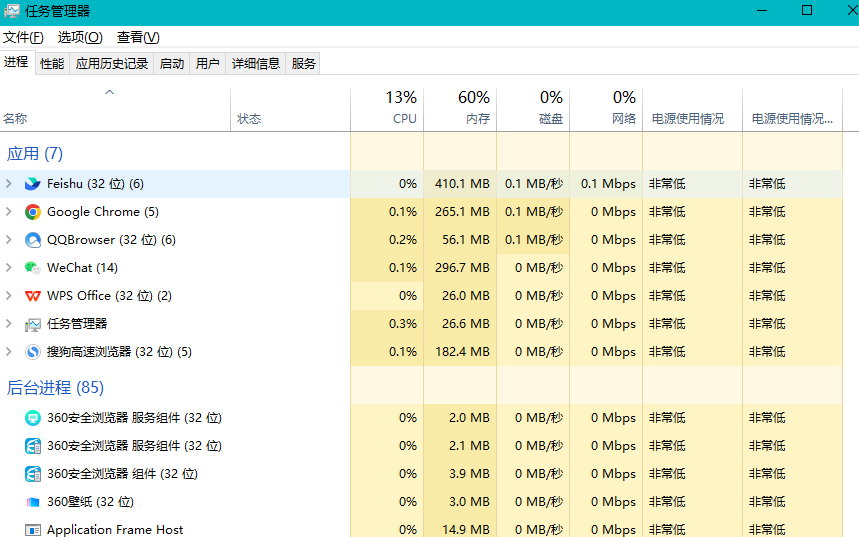859x537 pixels.
Task: Click the Feishu app icon
Action: click(33, 184)
